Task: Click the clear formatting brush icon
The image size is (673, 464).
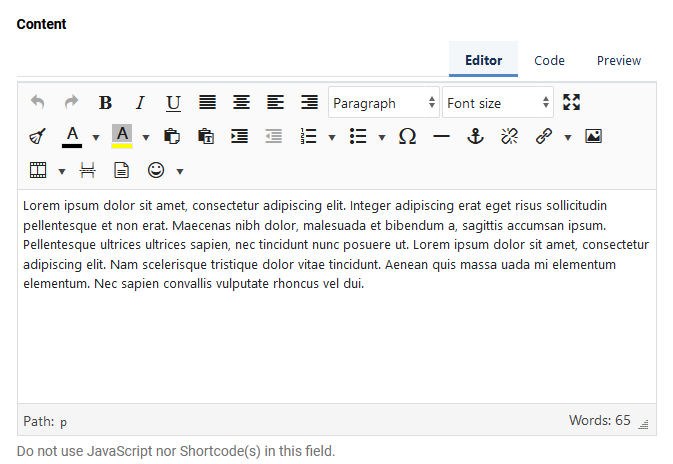Action: click(37, 136)
